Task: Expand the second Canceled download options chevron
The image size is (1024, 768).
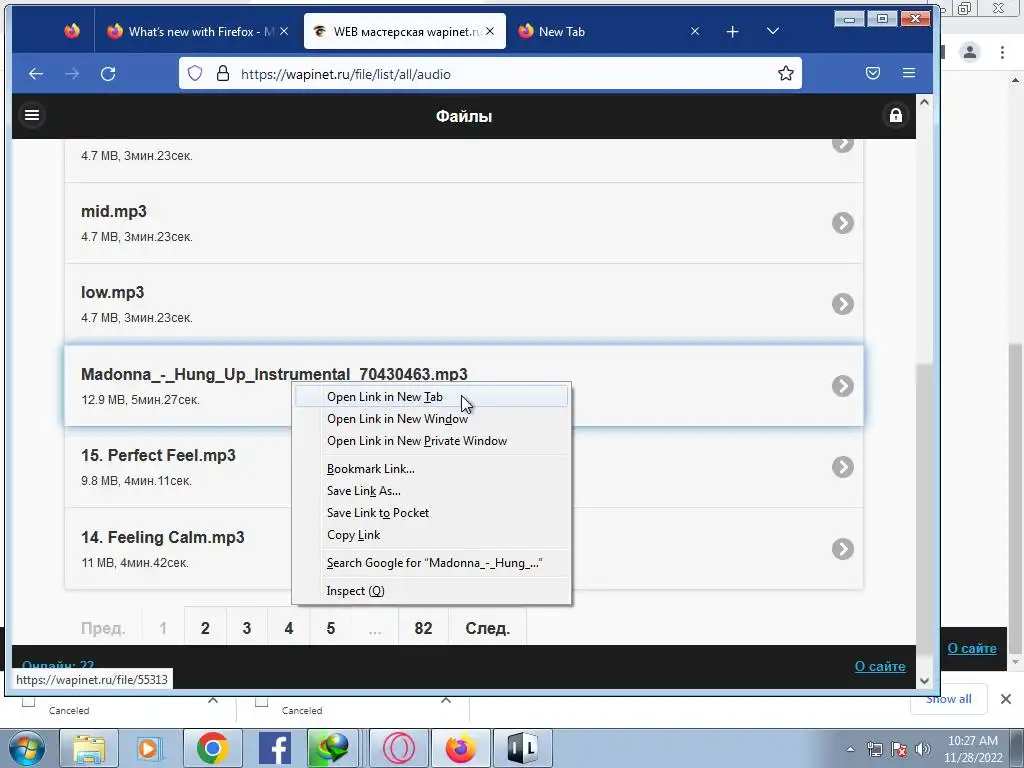Action: coord(446,701)
